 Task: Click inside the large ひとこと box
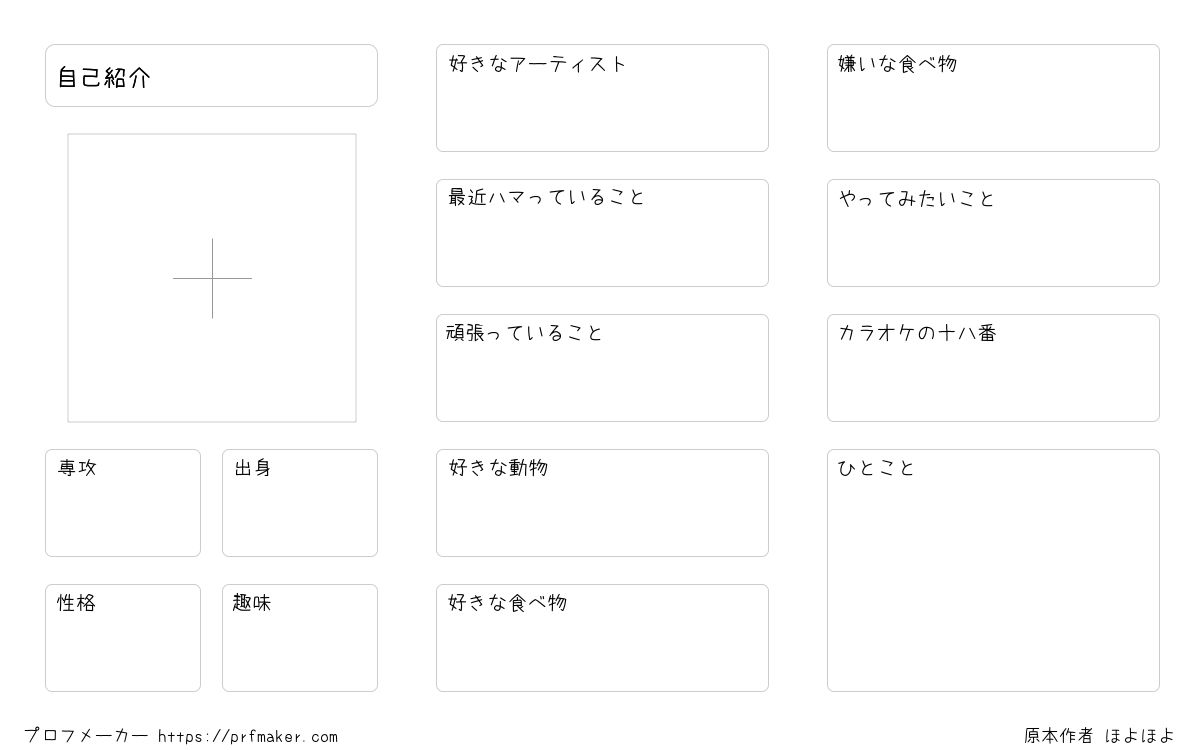(x=993, y=570)
